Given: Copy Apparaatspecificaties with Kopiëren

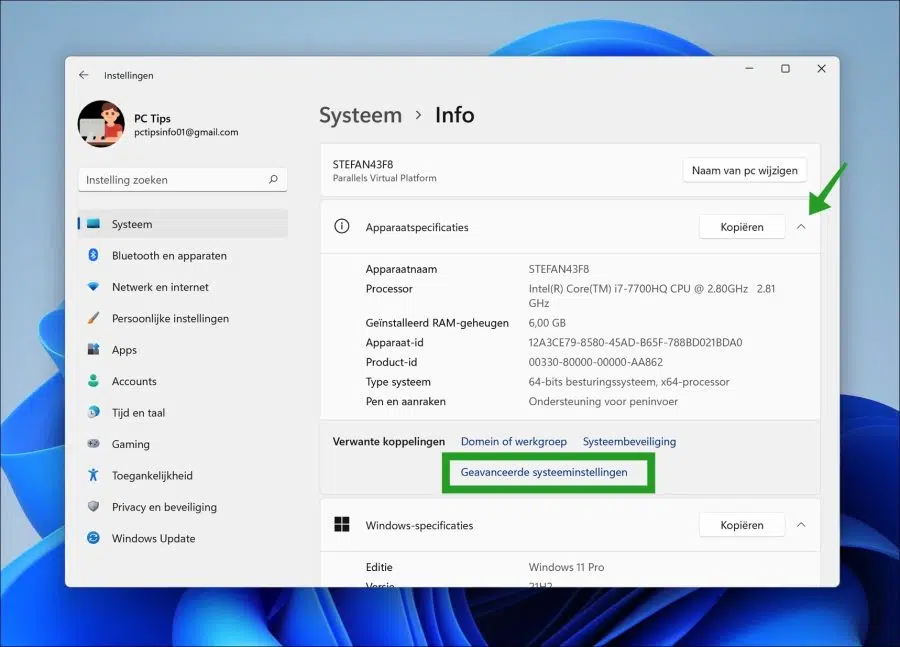Looking at the screenshot, I should pyautogui.click(x=742, y=227).
